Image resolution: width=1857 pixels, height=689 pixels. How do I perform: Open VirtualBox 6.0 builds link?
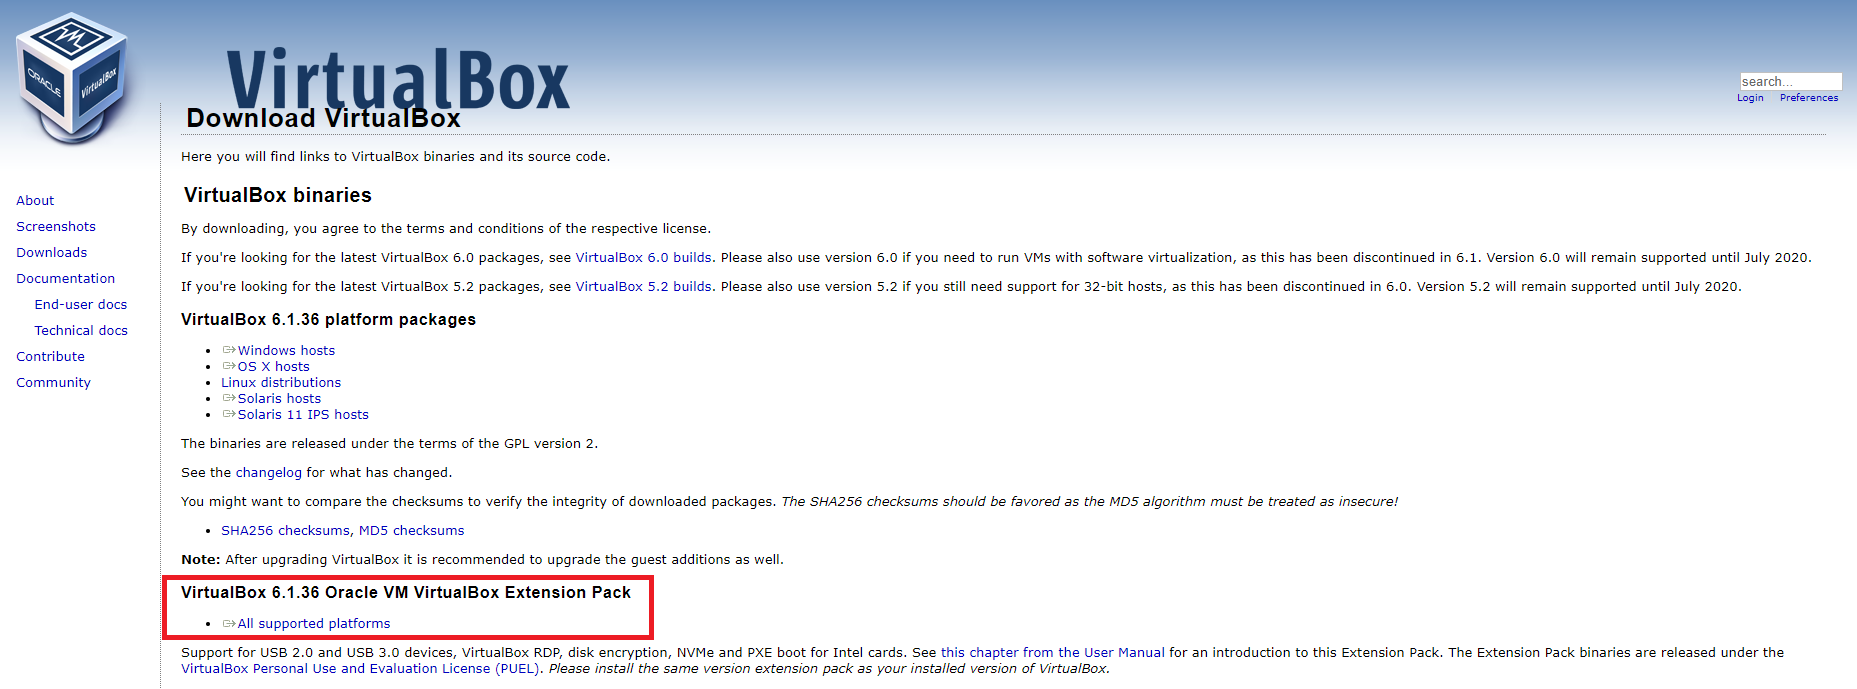644,258
